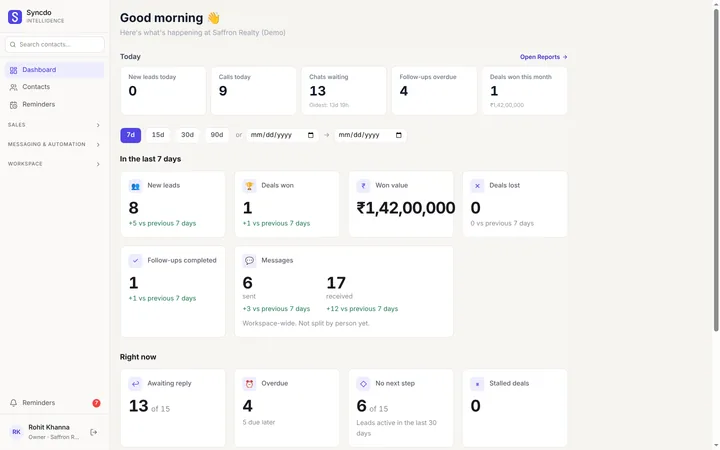Click the bell icon beside bottom Reminders
Screen dimensions: 720x450
[x=13, y=403]
